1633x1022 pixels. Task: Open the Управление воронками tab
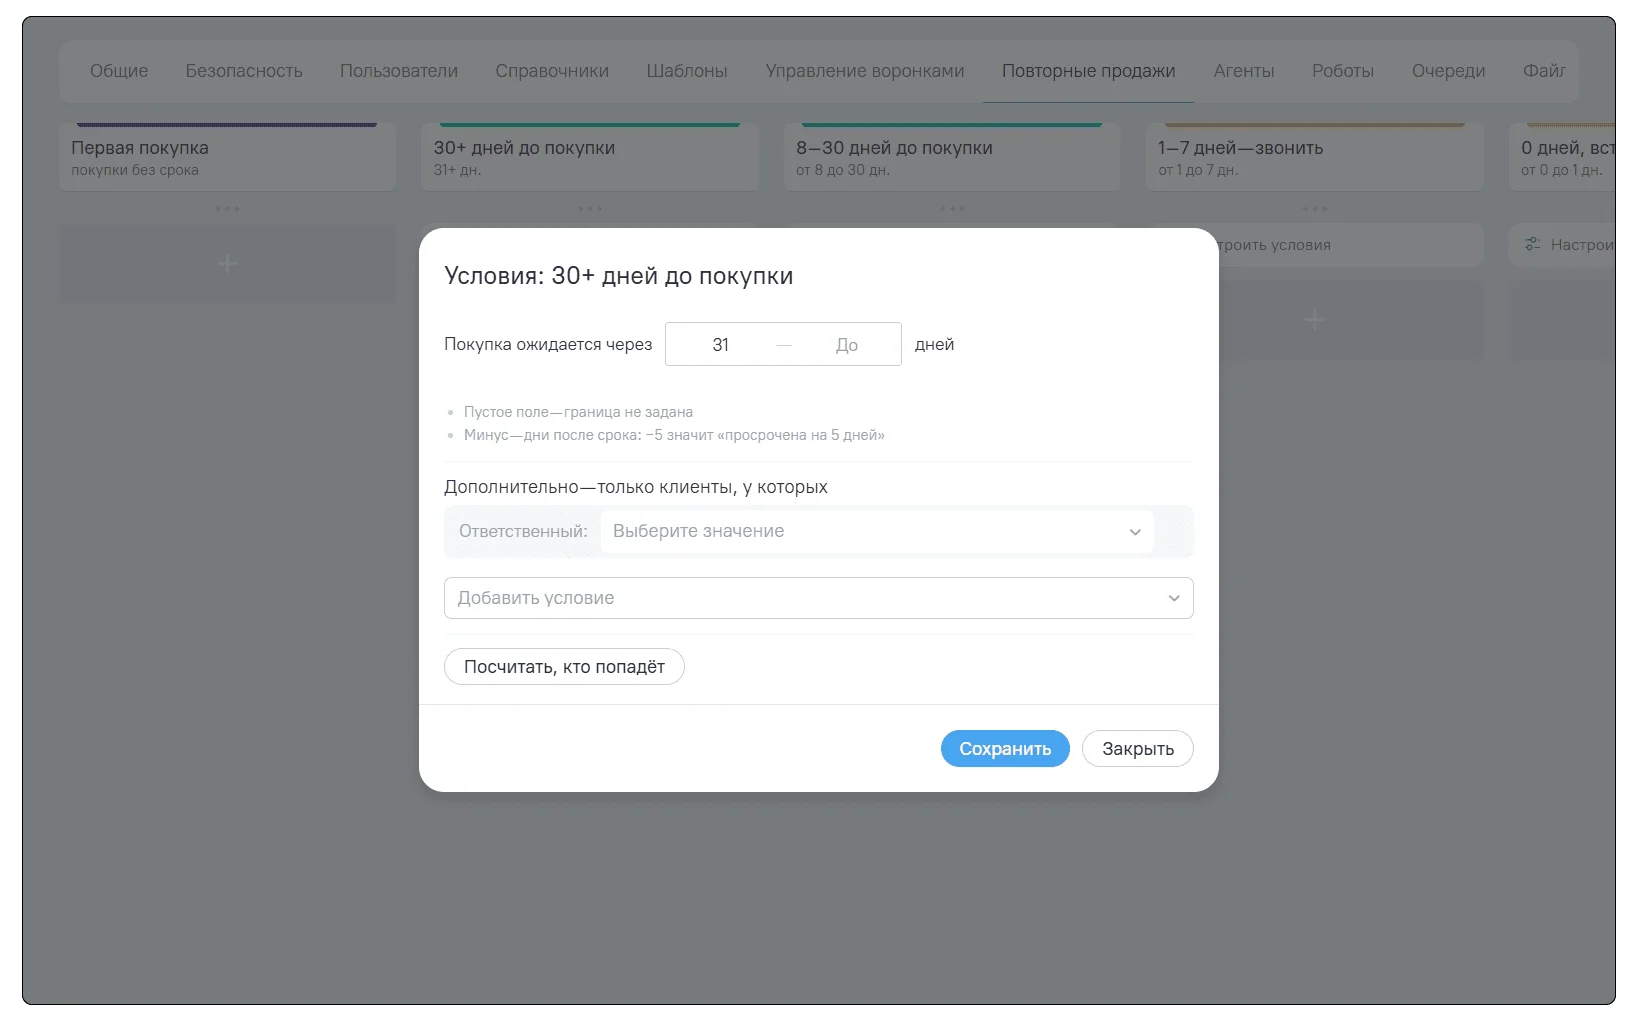tap(865, 71)
